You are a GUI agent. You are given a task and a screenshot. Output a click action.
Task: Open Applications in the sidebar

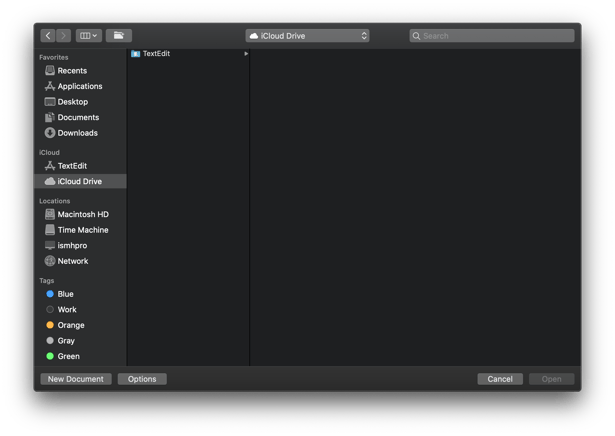80,86
